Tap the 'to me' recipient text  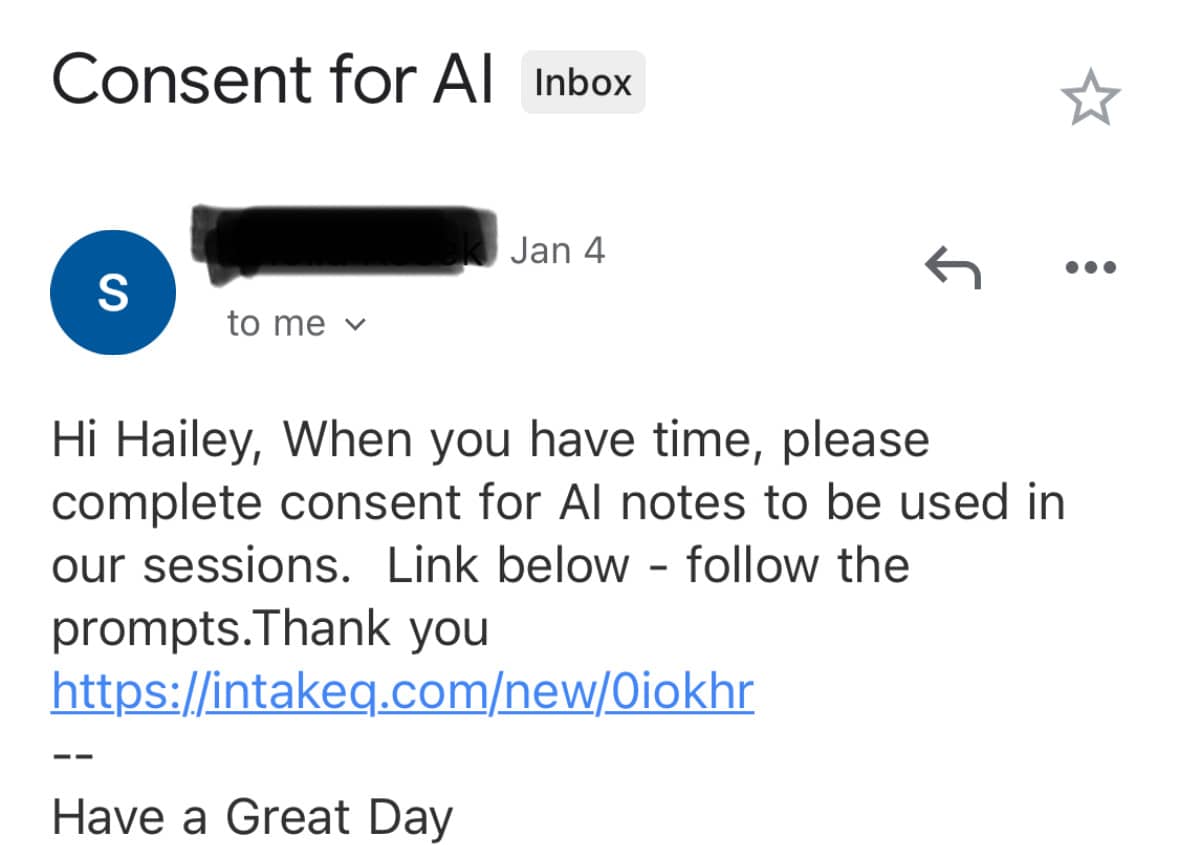point(276,324)
